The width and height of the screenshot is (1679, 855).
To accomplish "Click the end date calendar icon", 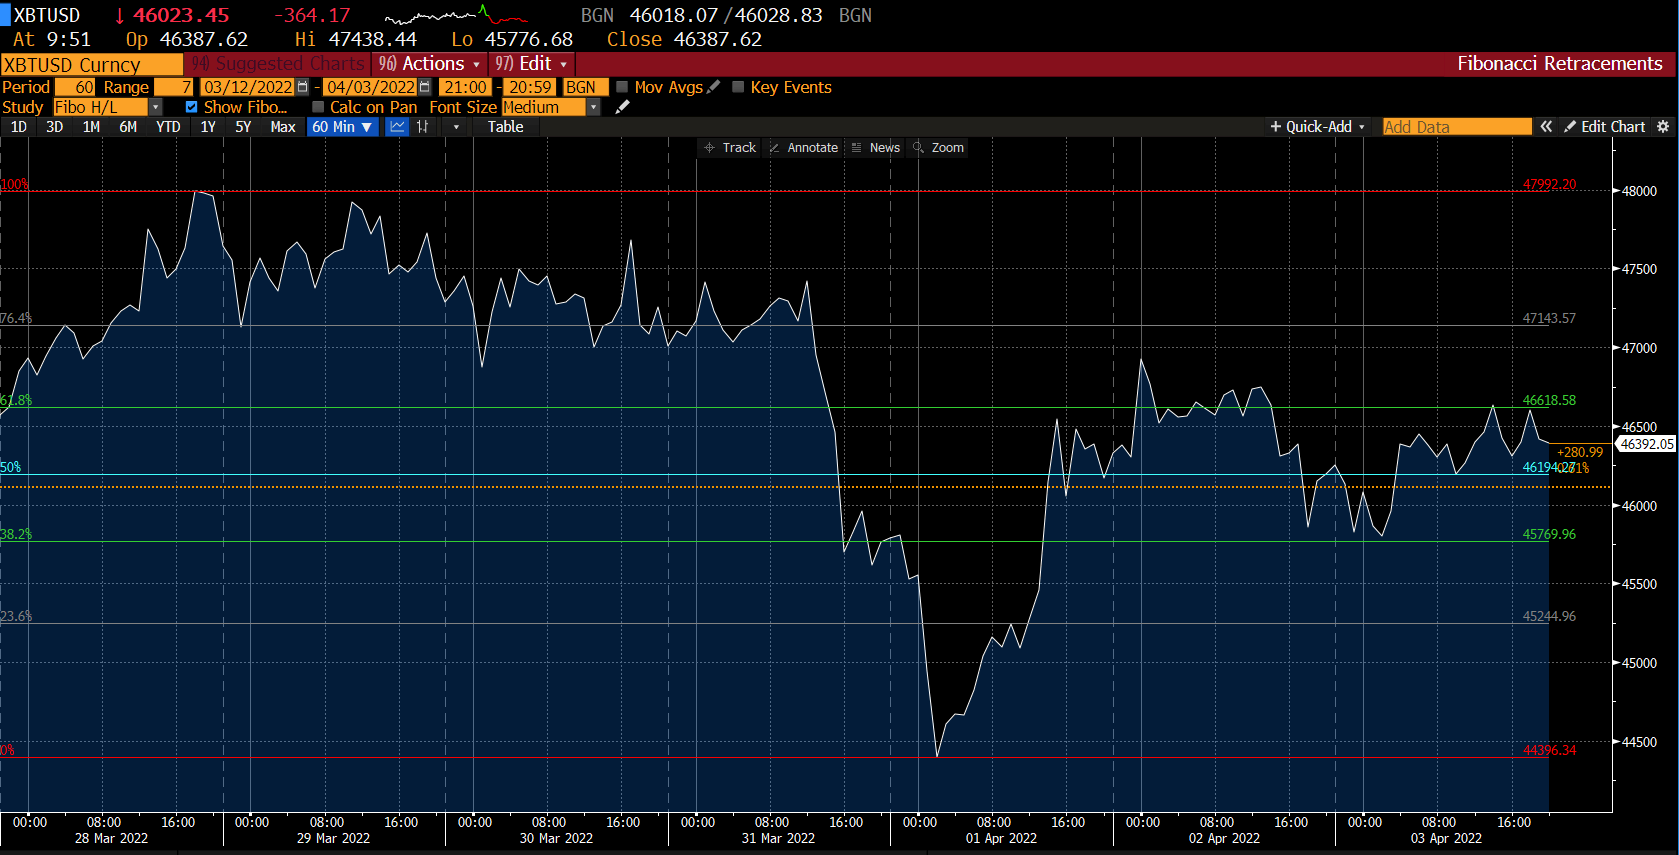I will 425,87.
